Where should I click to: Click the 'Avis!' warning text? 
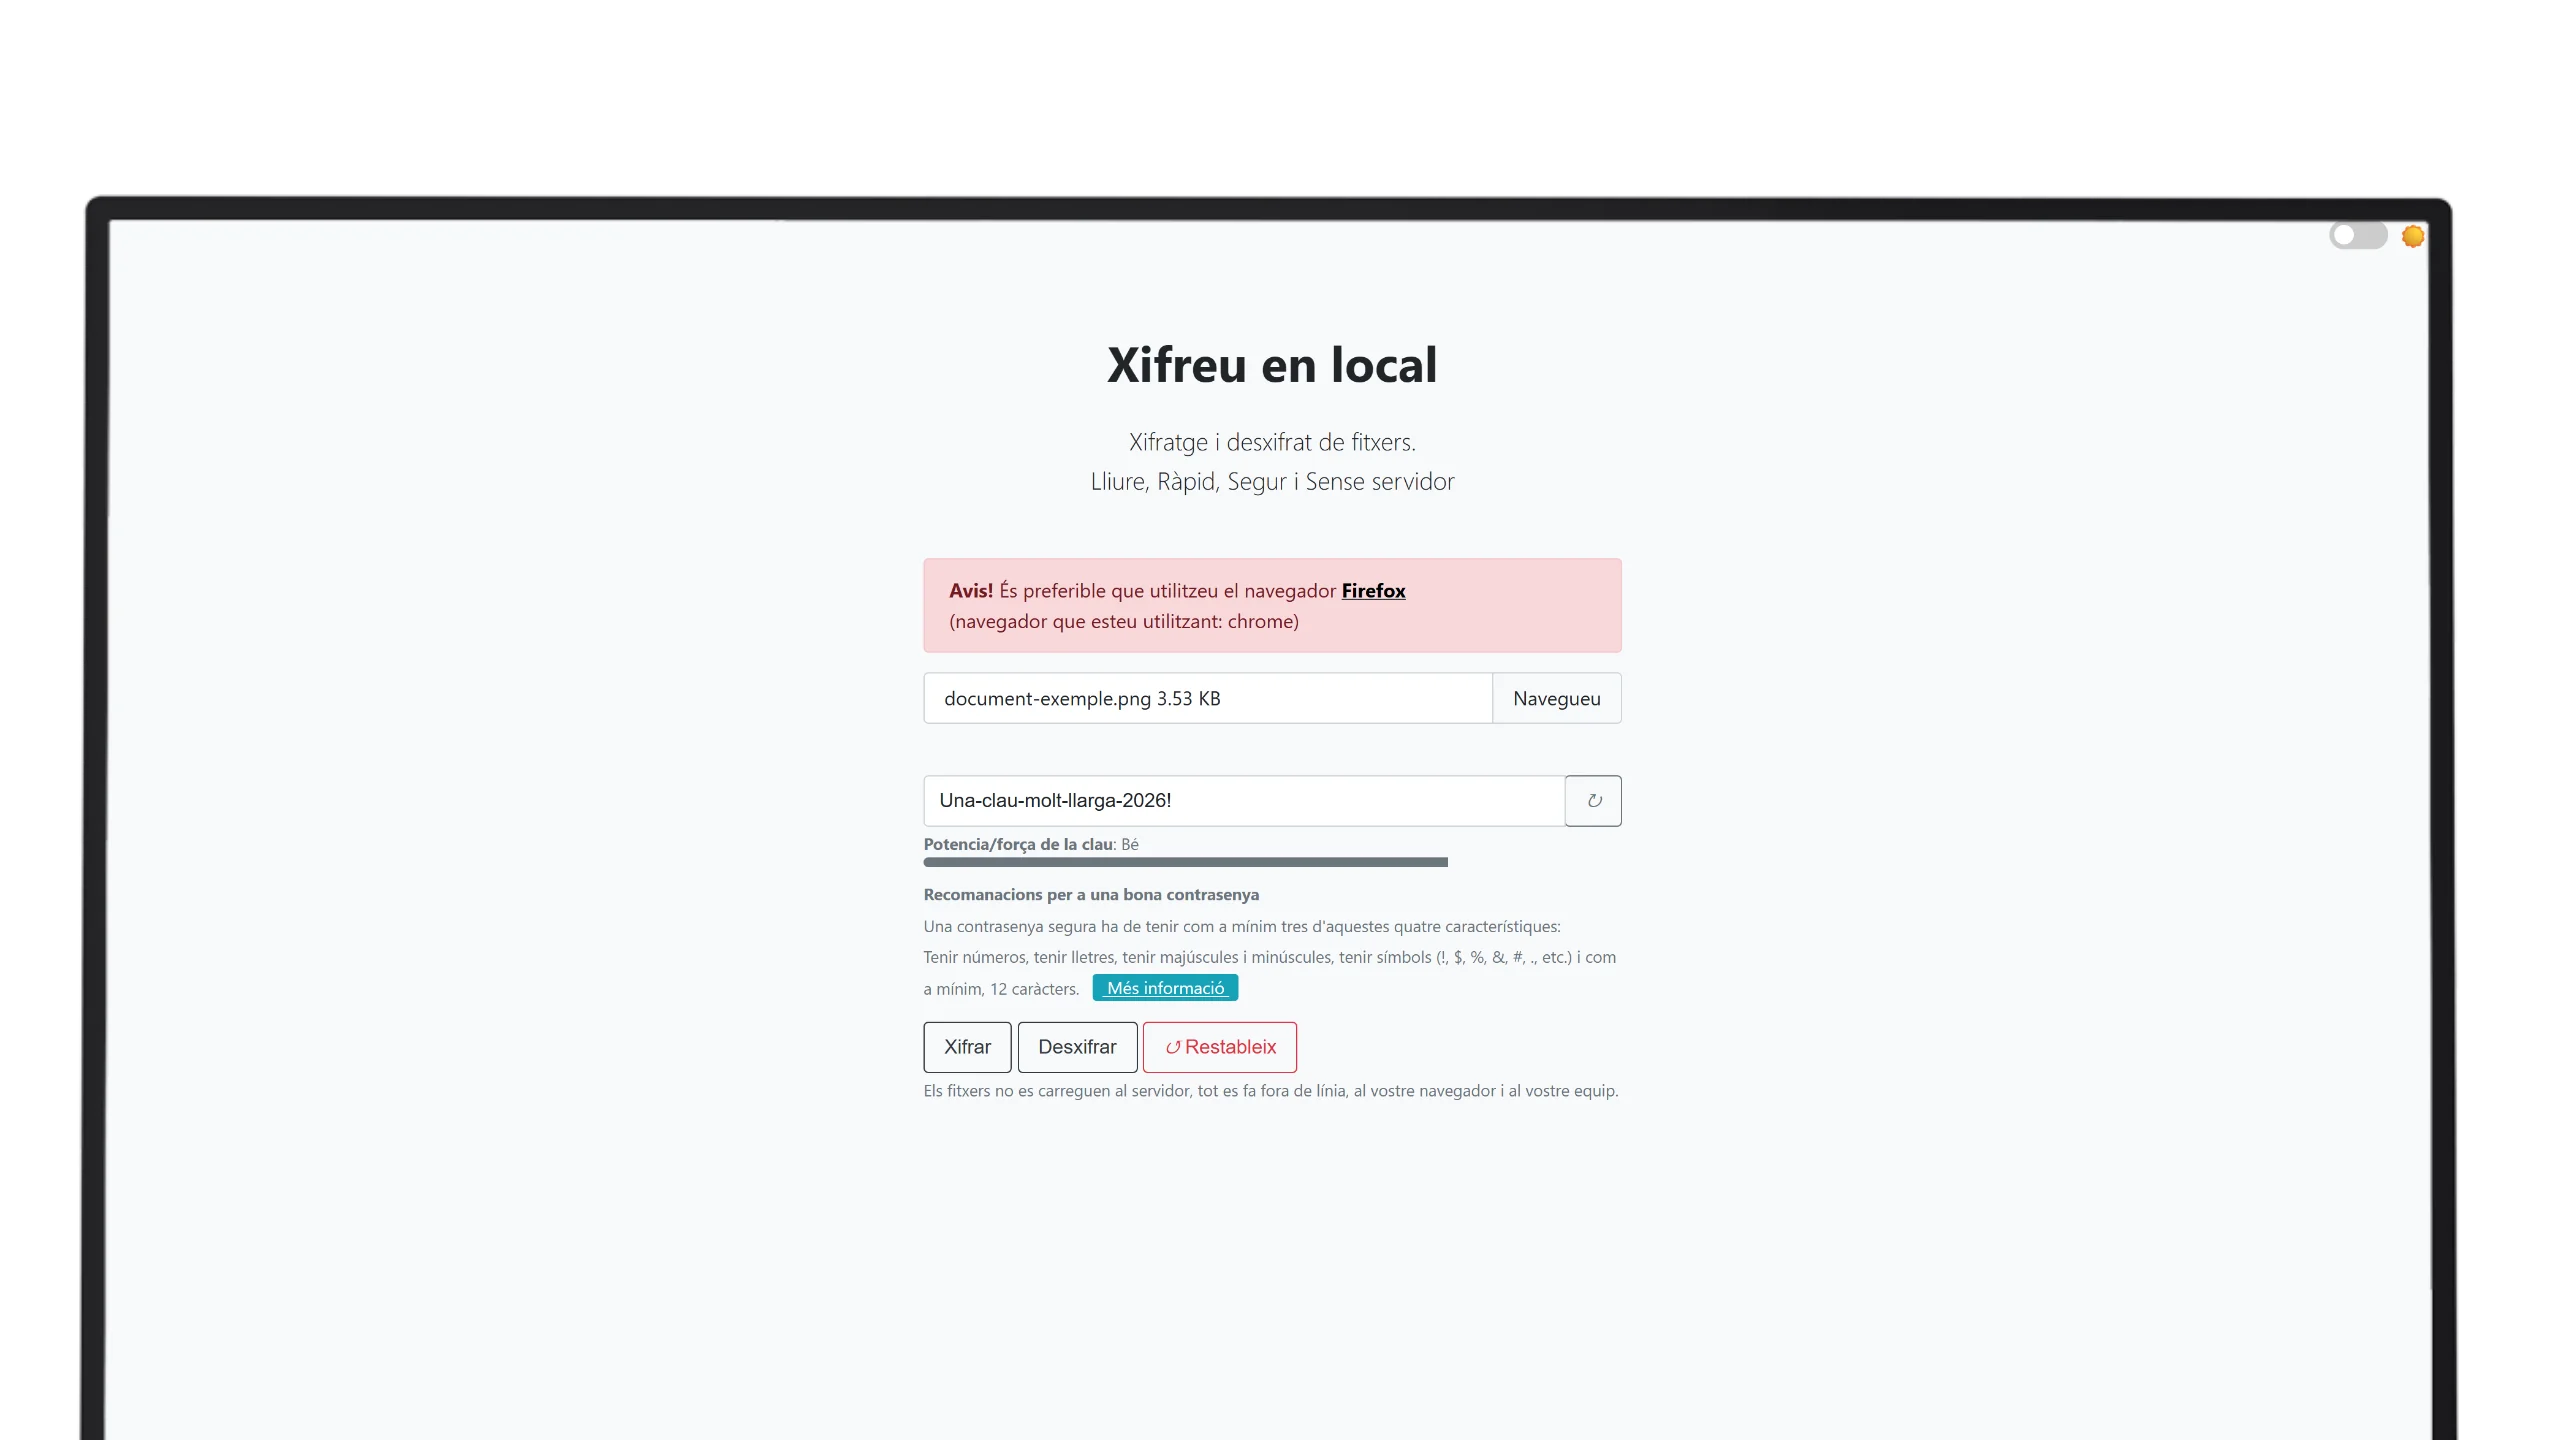click(971, 591)
